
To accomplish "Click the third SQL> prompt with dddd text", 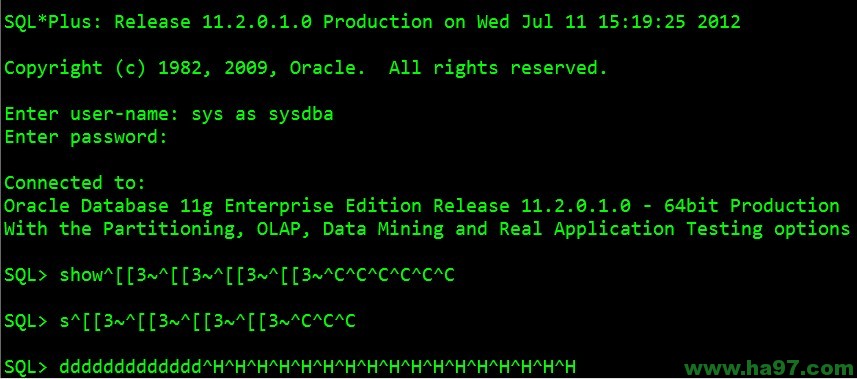I will (290, 367).
